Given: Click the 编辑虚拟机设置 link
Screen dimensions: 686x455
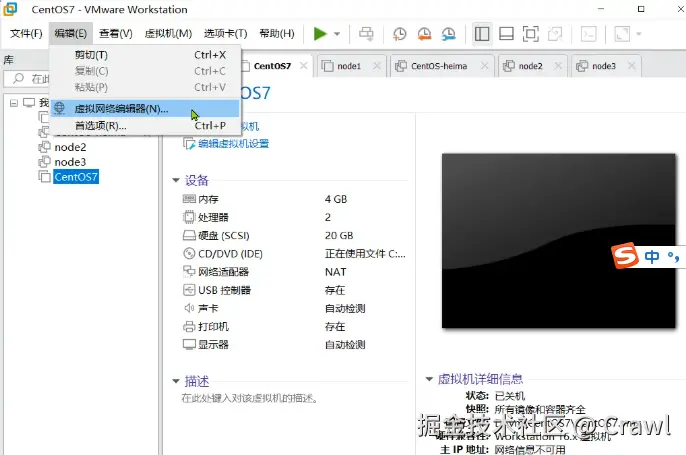Looking at the screenshot, I should coord(233,144).
